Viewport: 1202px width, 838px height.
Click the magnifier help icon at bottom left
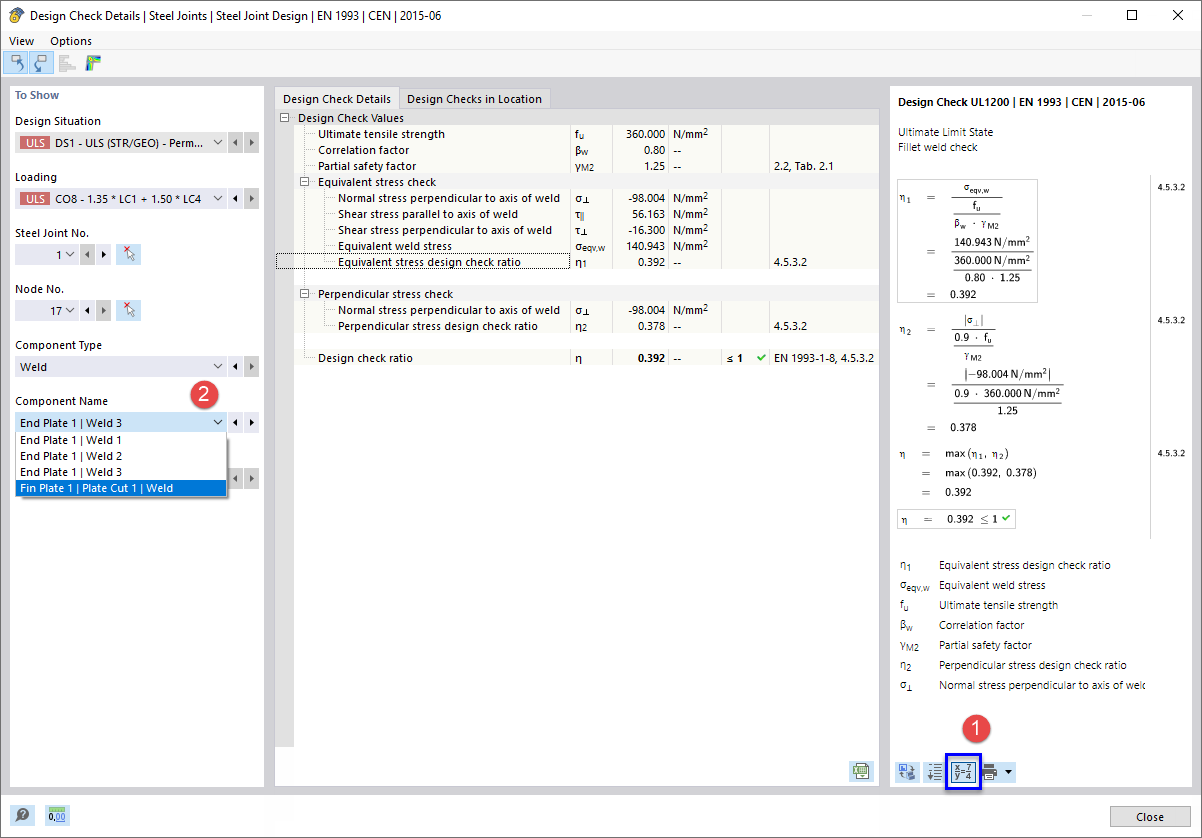tap(23, 816)
